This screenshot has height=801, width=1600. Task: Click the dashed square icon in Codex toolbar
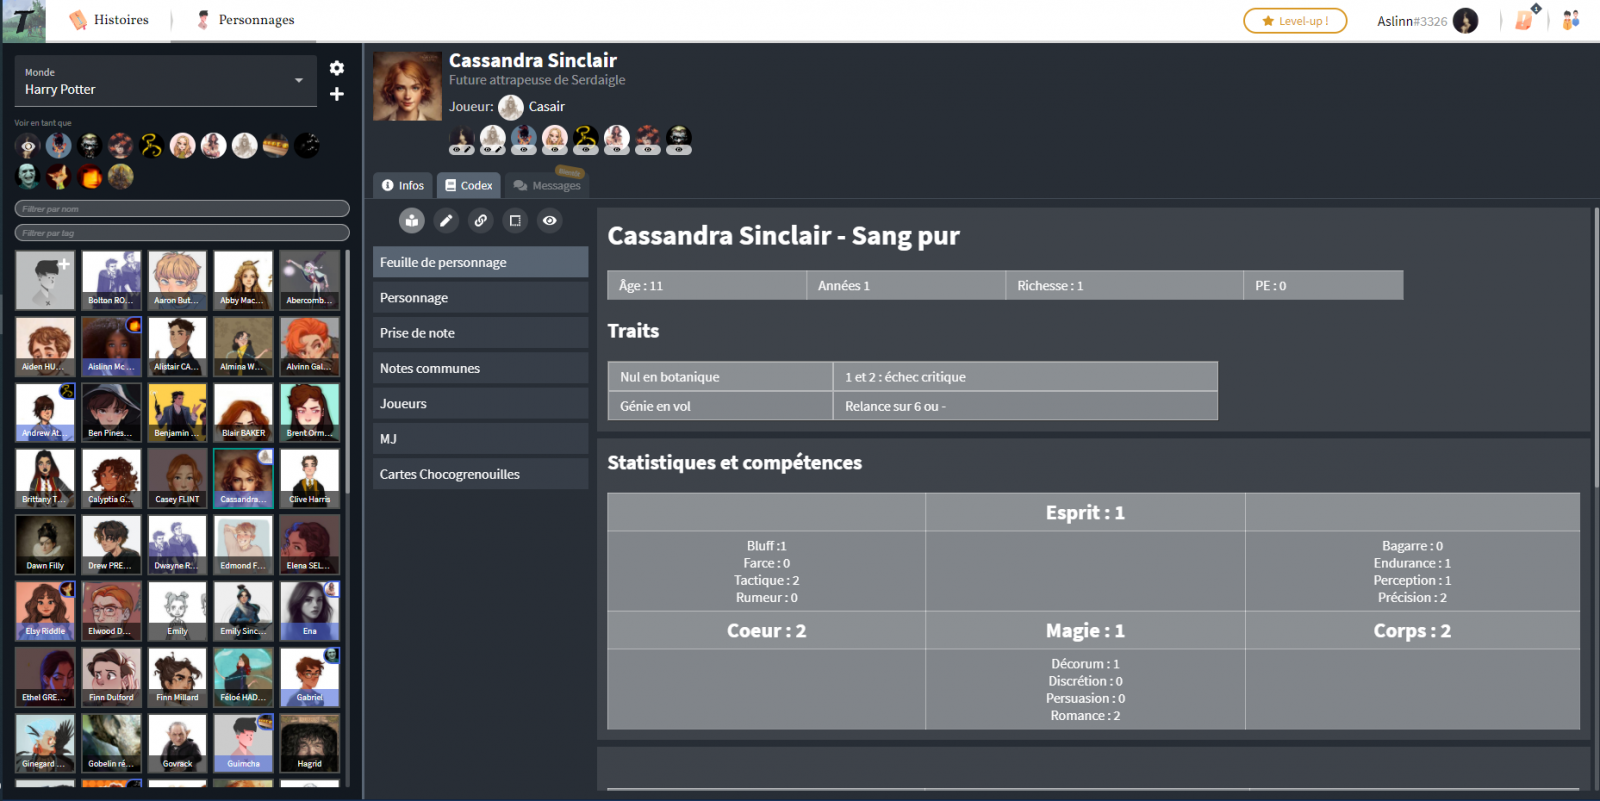515,221
